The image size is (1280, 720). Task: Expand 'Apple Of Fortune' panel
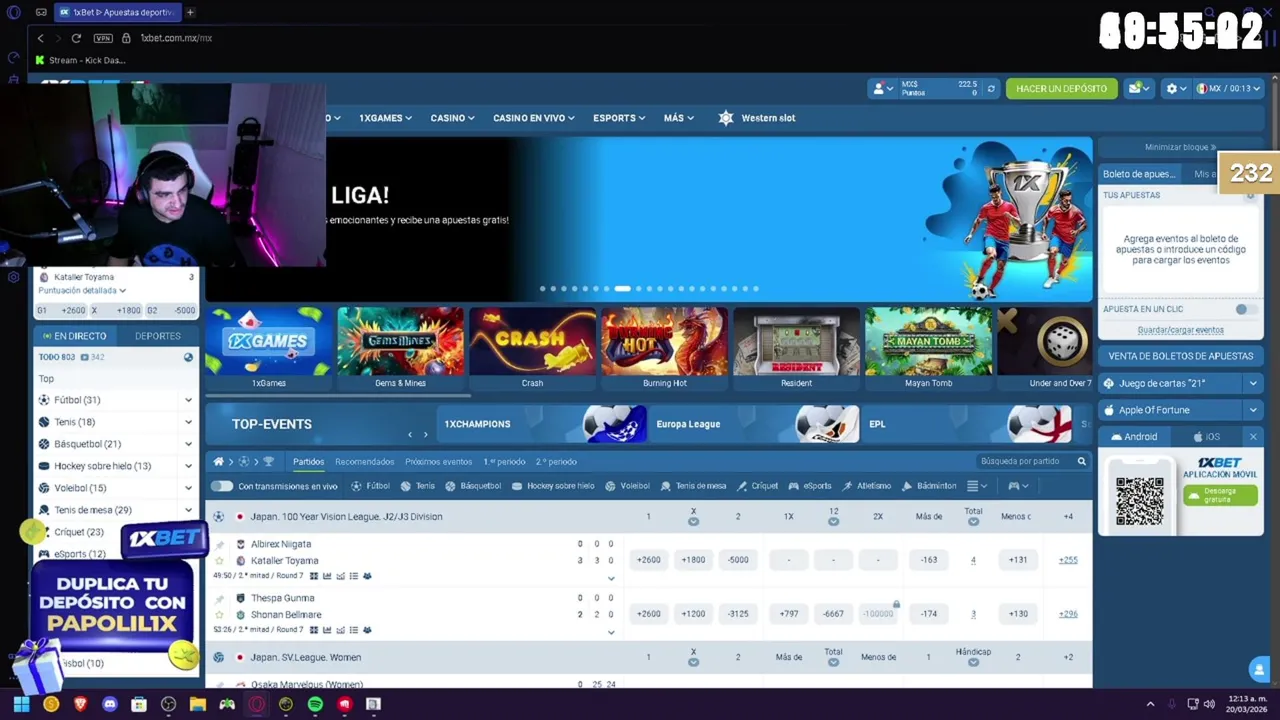point(1252,410)
